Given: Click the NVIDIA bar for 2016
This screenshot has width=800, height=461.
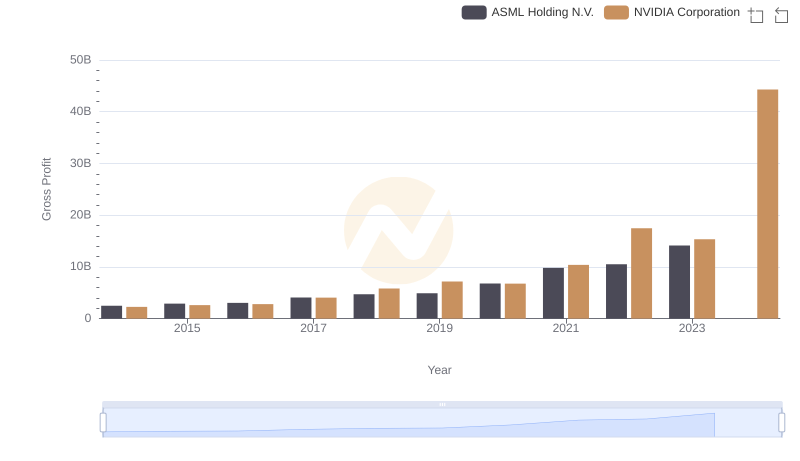Looking at the screenshot, I should pos(263,311).
